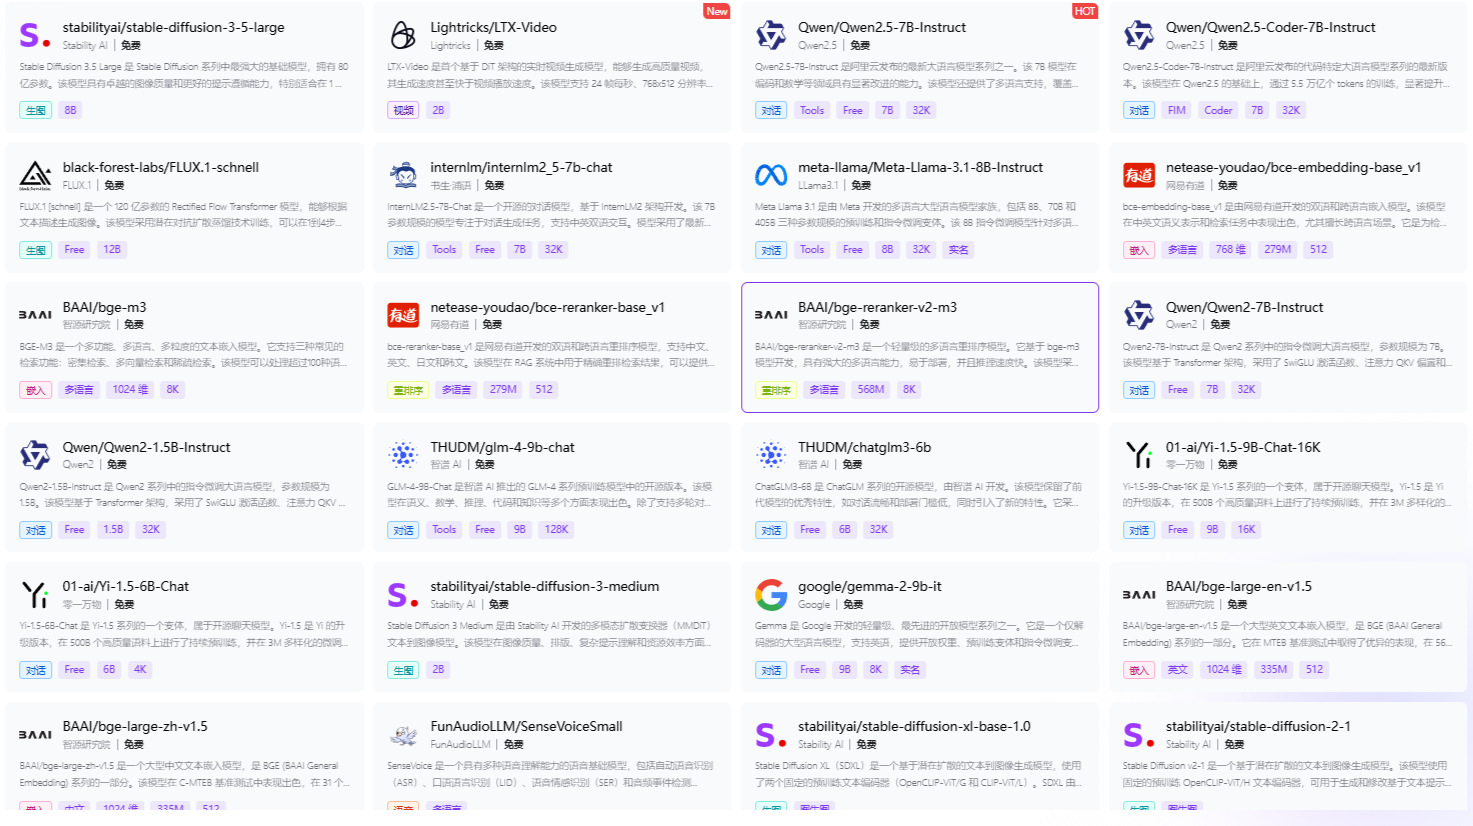Click the 8B tag on stable-diffusion-3-5-large
The width and height of the screenshot is (1473, 826).
[x=70, y=110]
